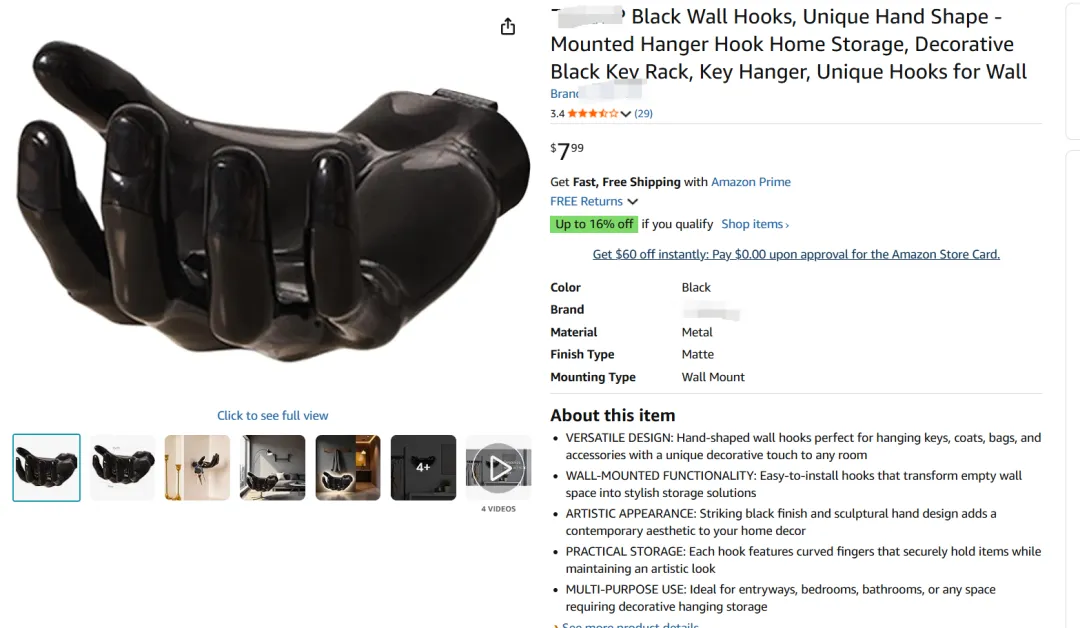This screenshot has height=628, width=1080.
Task: Expand the star rating dropdown chevron
Action: pyautogui.click(x=625, y=114)
